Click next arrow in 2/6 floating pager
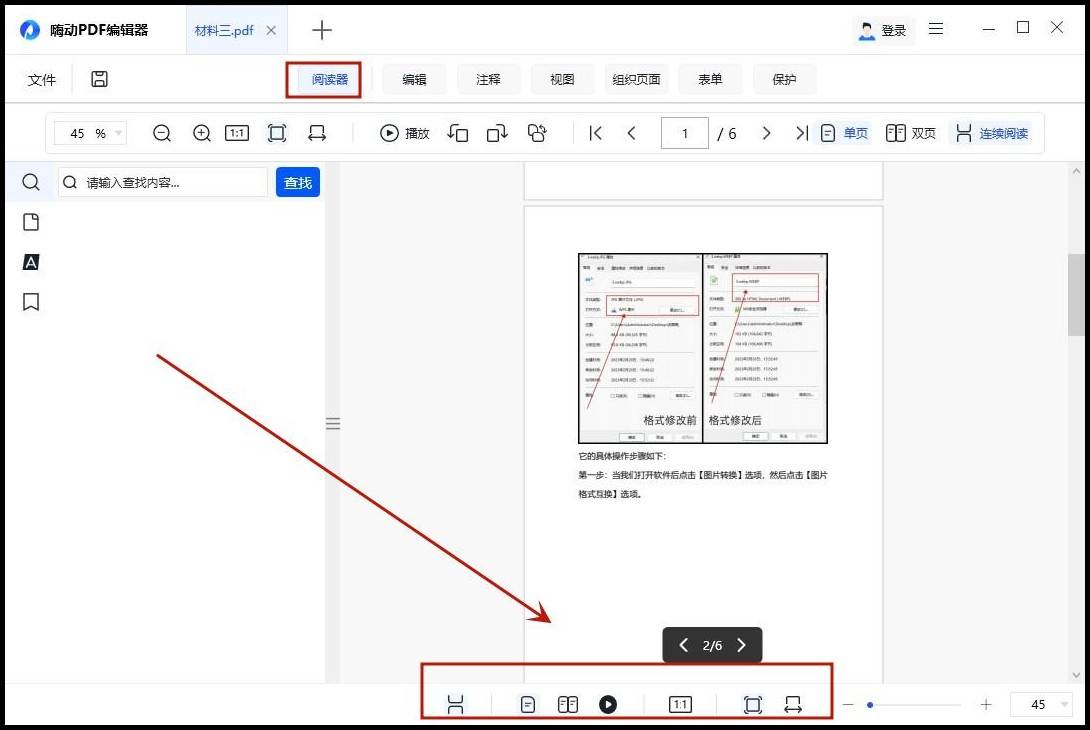This screenshot has height=730, width=1090. 741,645
